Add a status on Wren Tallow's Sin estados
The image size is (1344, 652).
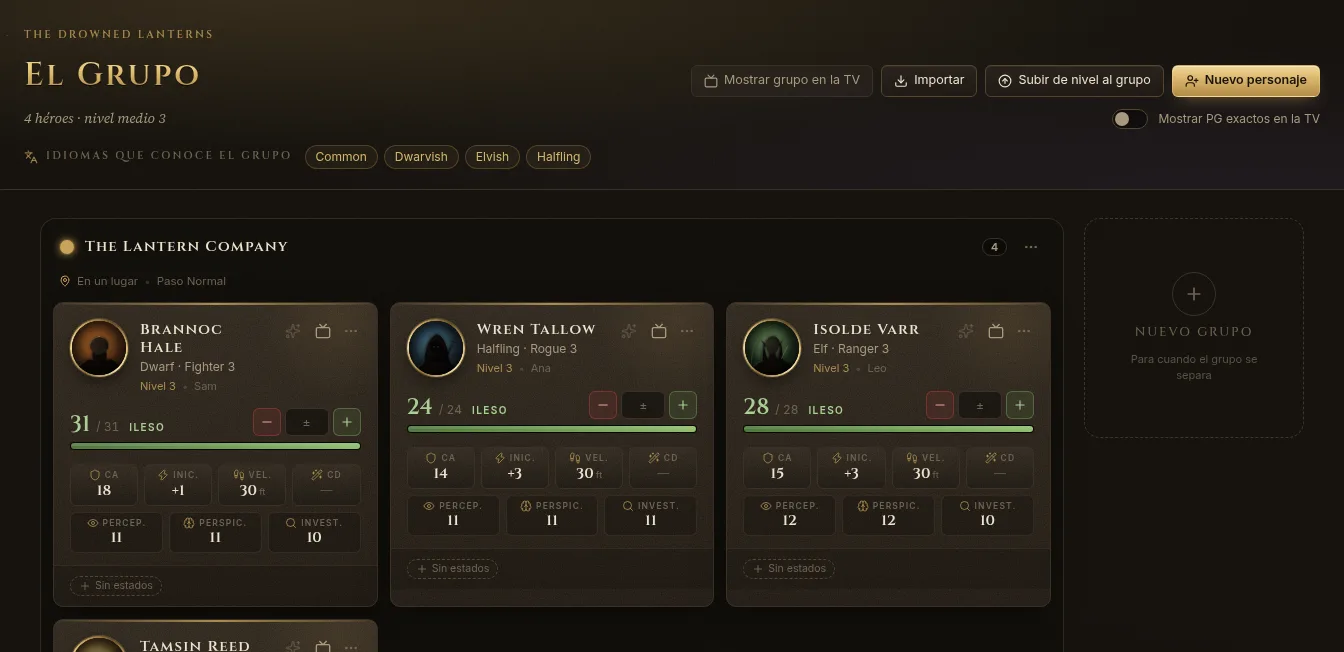point(452,569)
